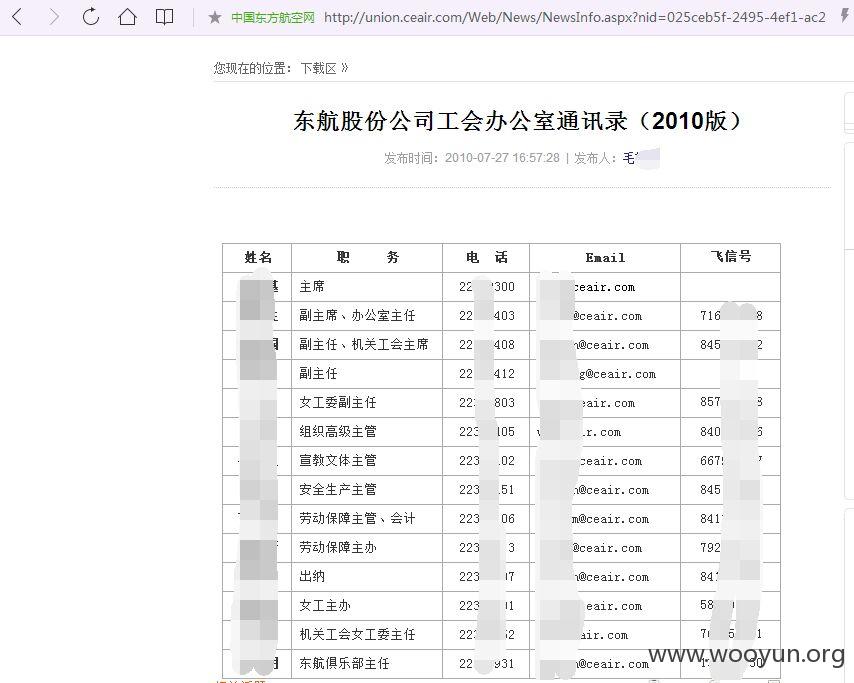Click the 飞信号 column header
The width and height of the screenshot is (854, 683).
point(730,256)
